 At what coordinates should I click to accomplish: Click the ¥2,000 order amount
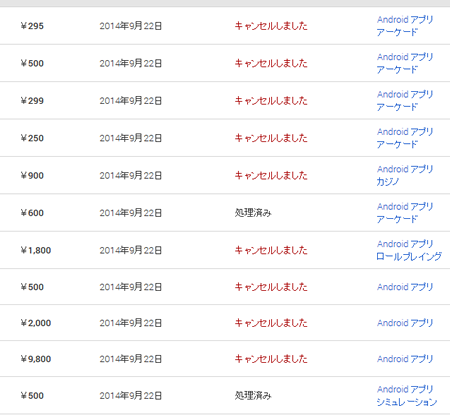tap(36, 323)
